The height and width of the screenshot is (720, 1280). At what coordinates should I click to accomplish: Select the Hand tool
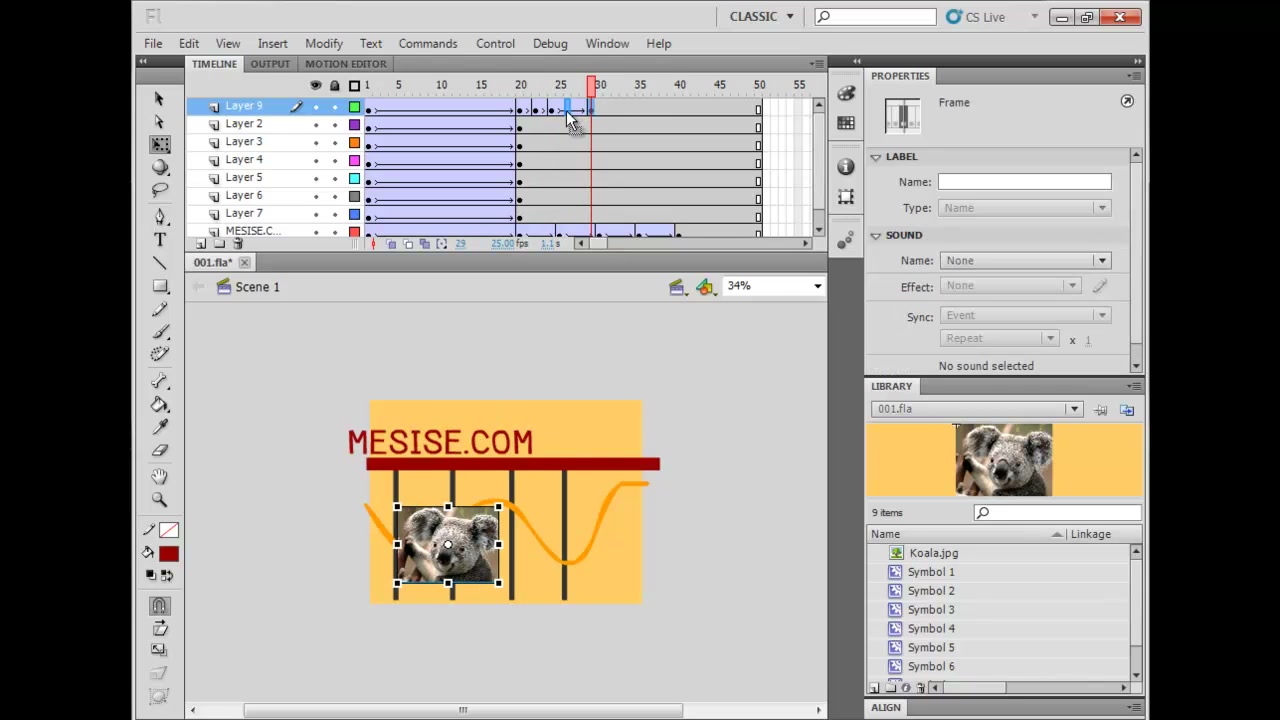[x=160, y=476]
